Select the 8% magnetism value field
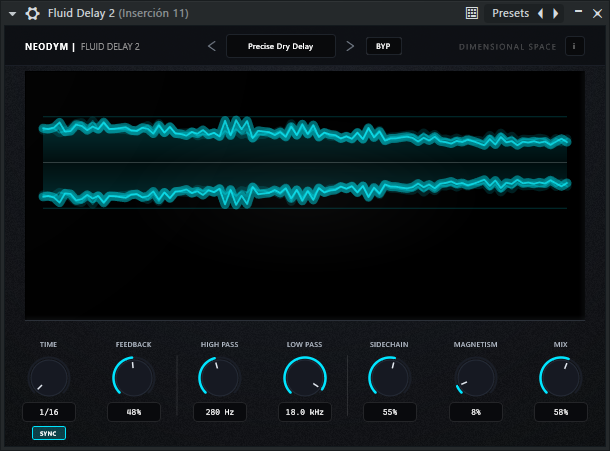 coord(476,412)
